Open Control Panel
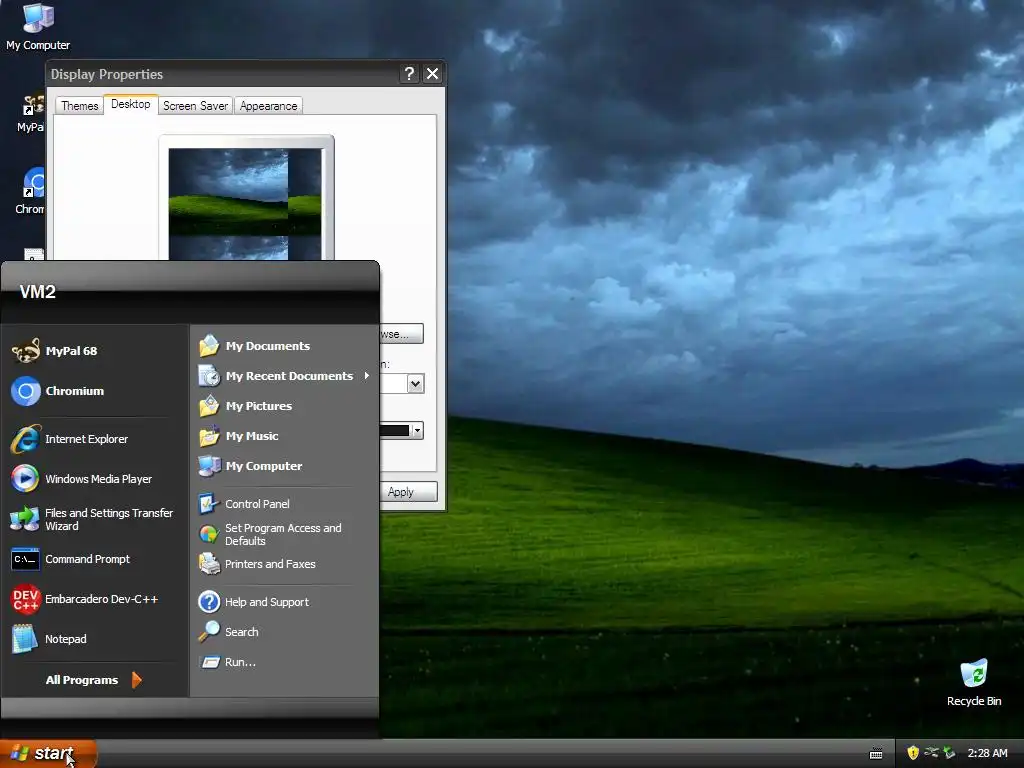The image size is (1024, 768). coord(244,504)
